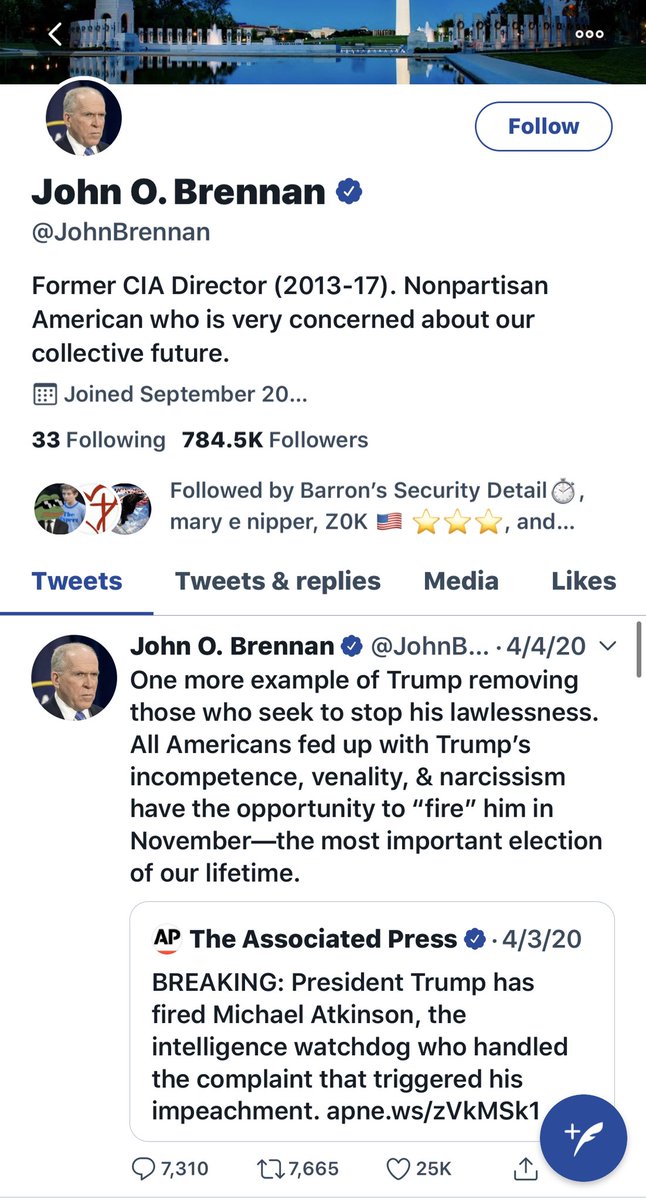Tap the AP logo in quoted tweet

coord(165,939)
